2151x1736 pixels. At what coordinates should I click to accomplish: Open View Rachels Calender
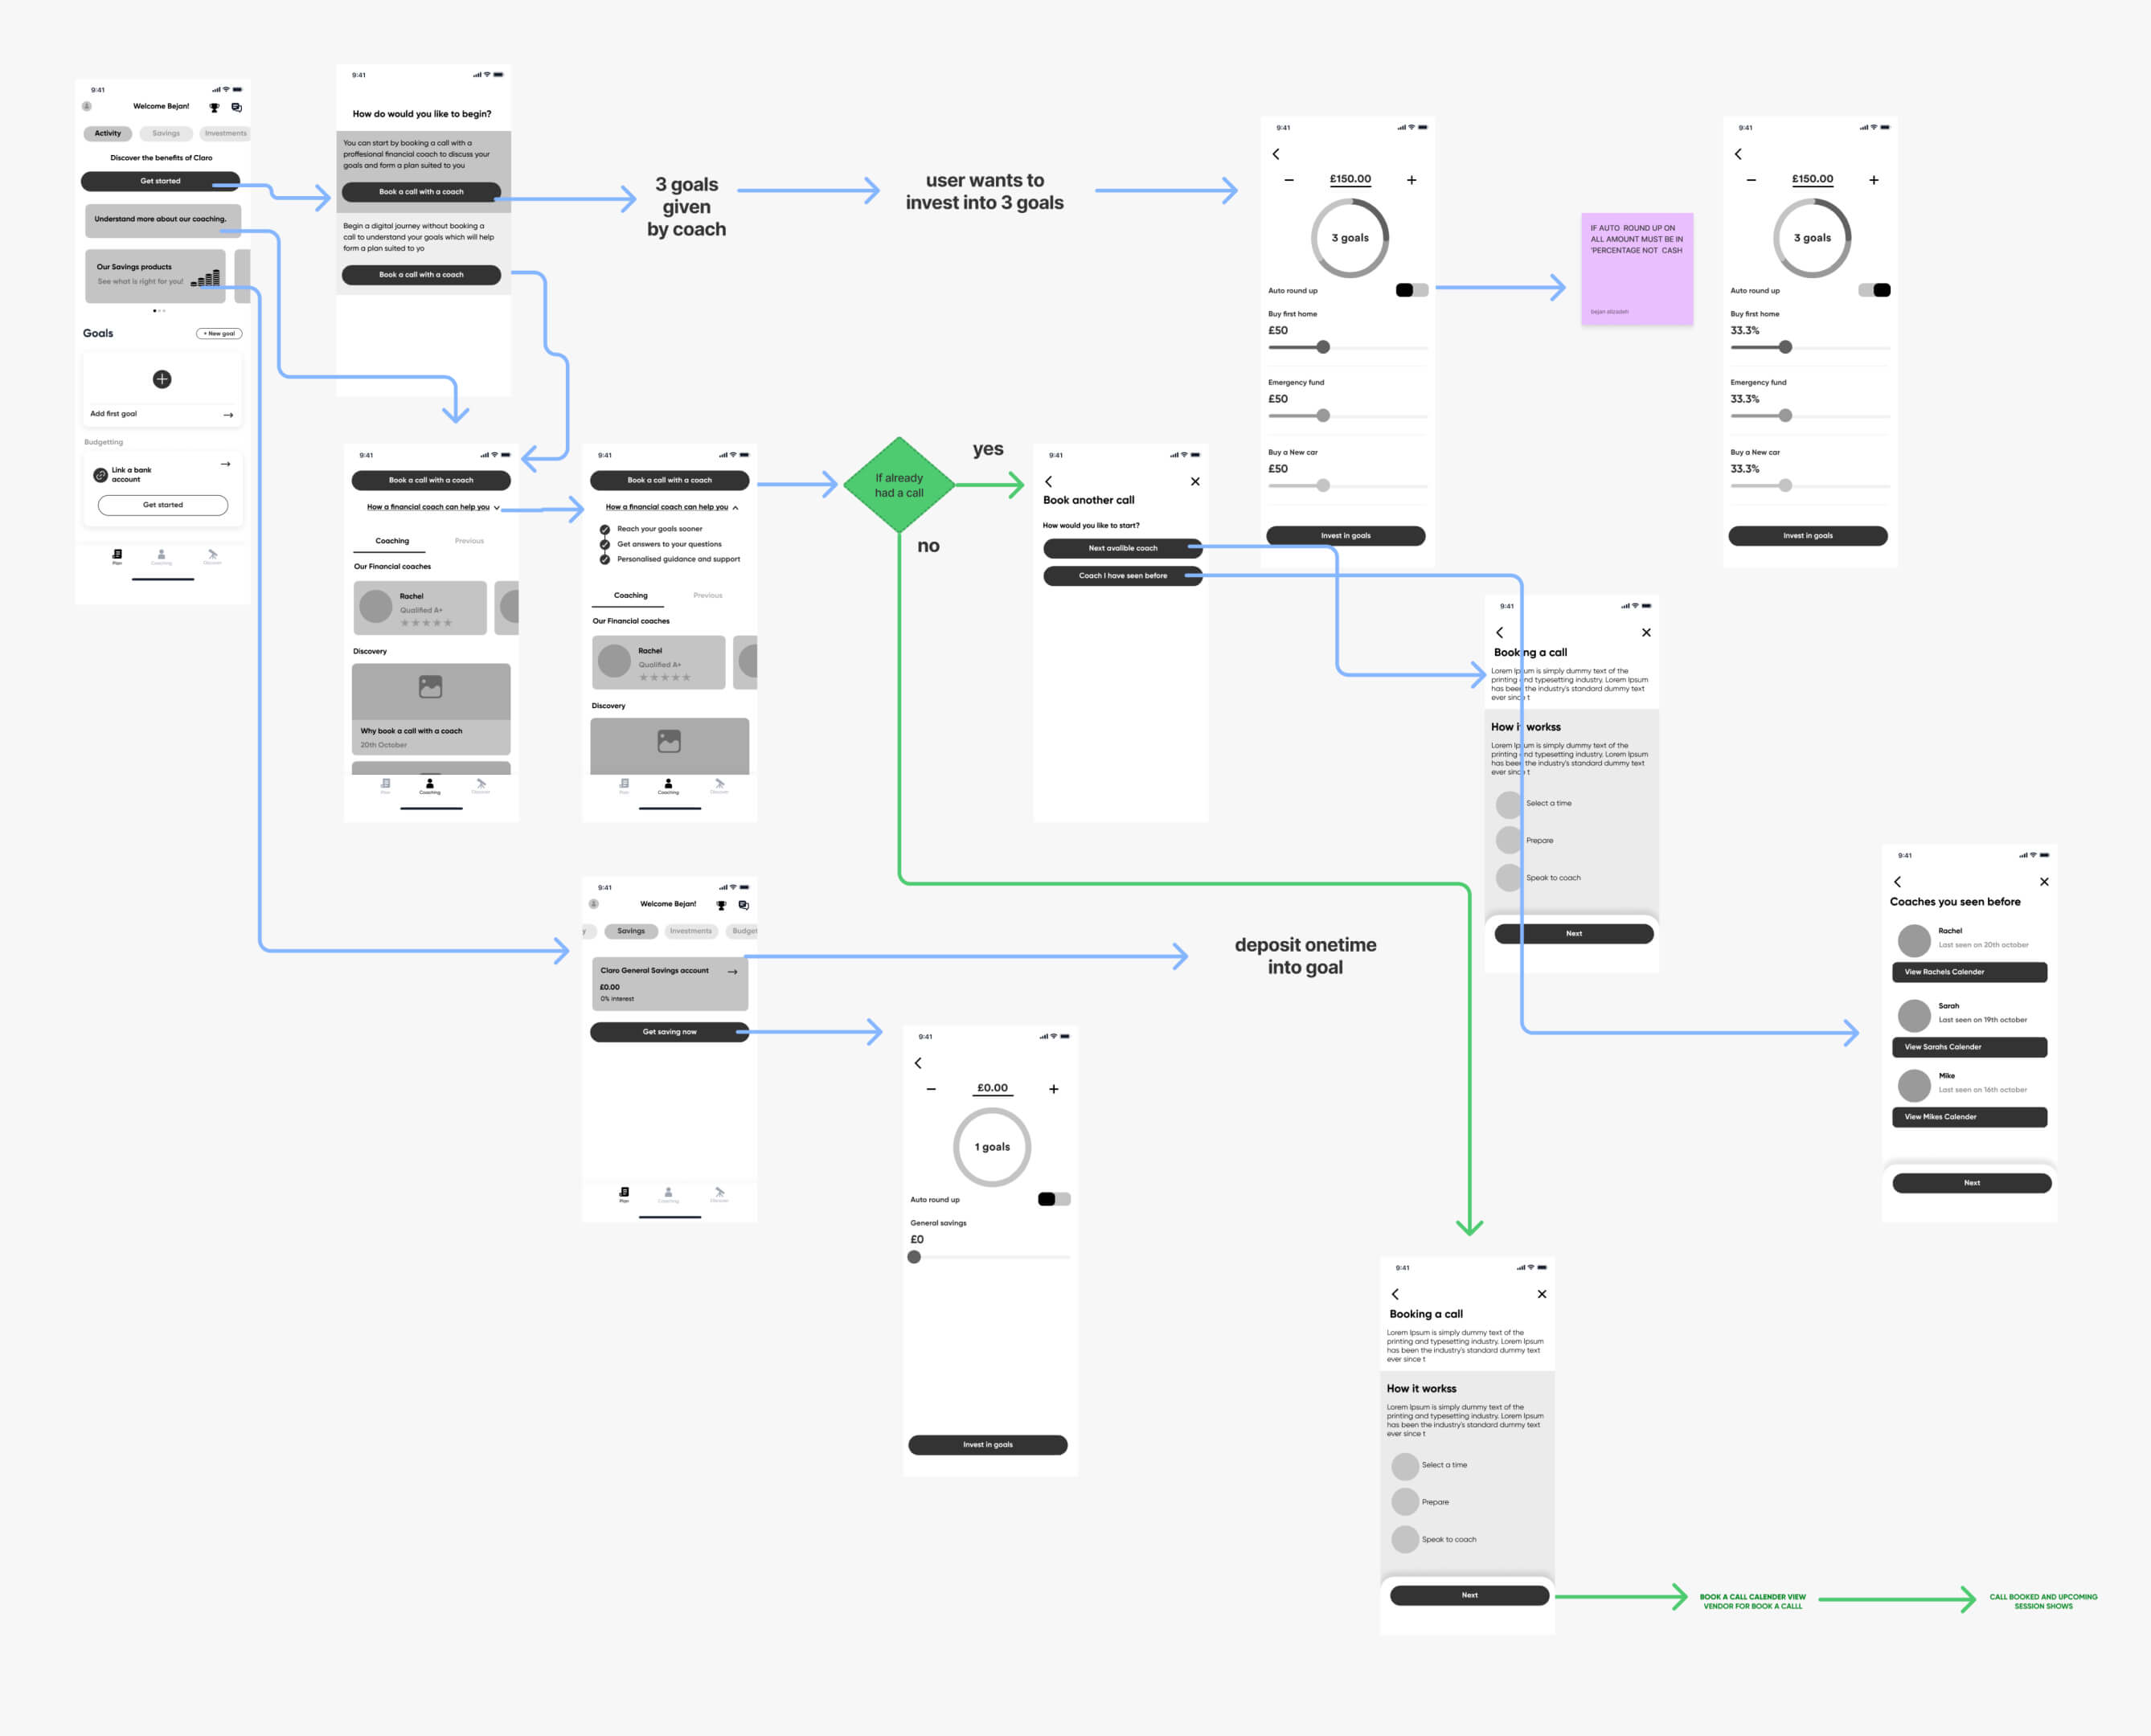(x=1969, y=972)
